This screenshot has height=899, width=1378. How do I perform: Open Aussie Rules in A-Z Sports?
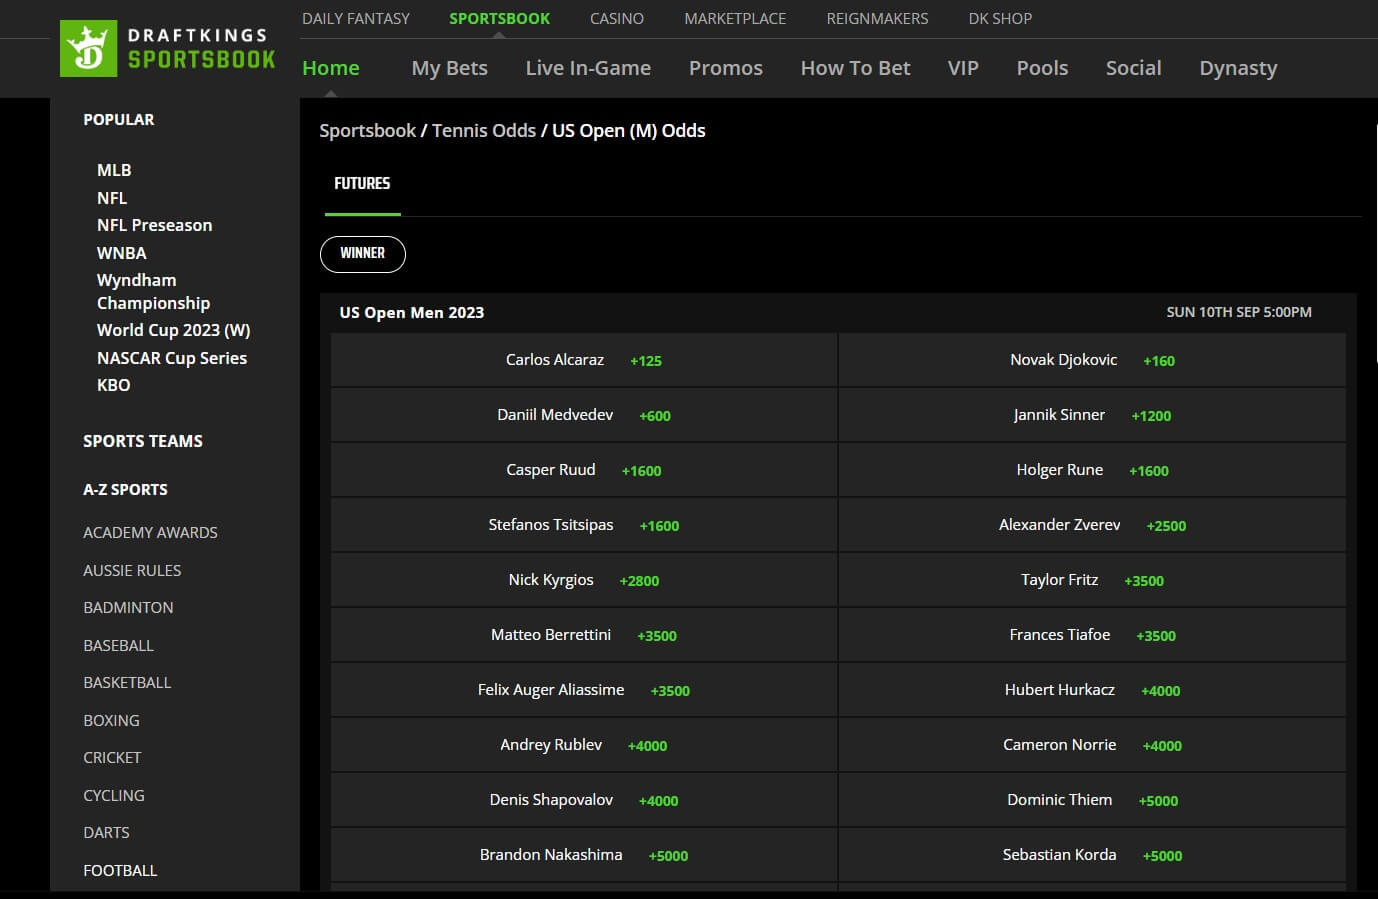tap(132, 570)
